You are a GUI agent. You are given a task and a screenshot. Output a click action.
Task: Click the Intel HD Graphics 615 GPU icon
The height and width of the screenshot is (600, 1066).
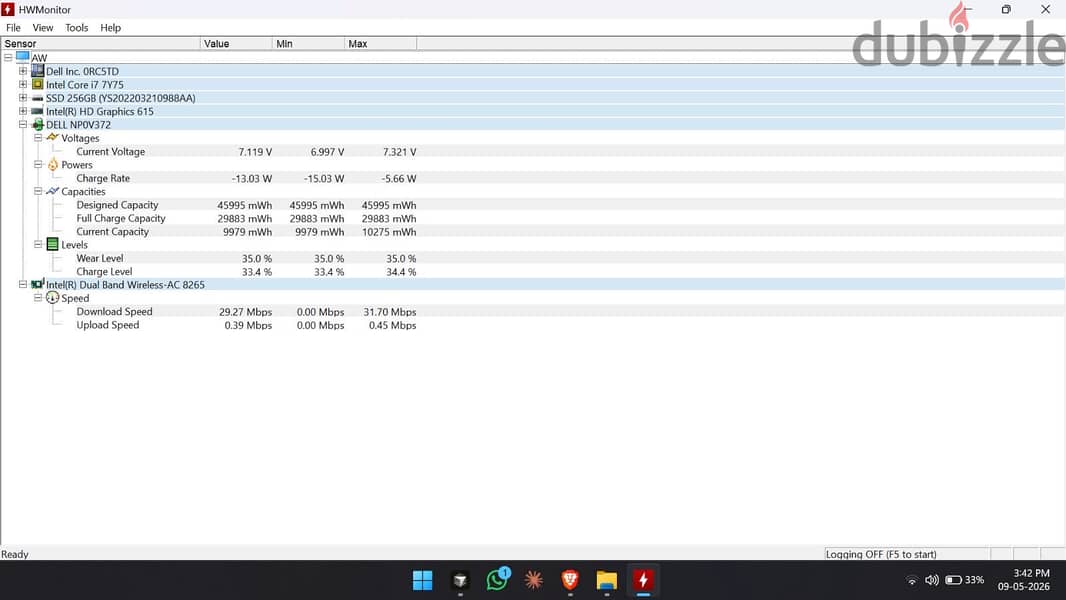[37, 111]
